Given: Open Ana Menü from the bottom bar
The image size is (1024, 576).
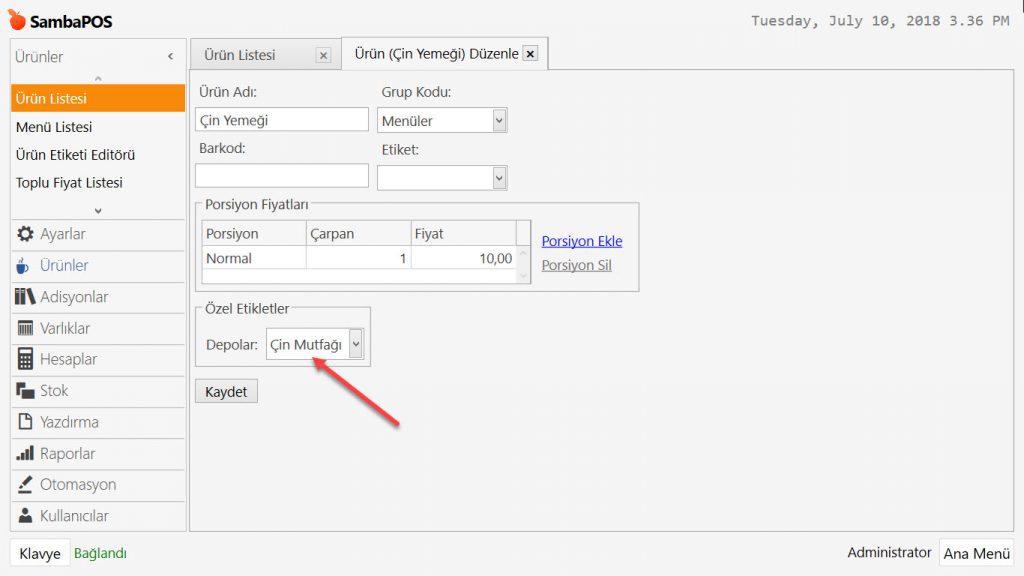Looking at the screenshot, I should [x=976, y=553].
